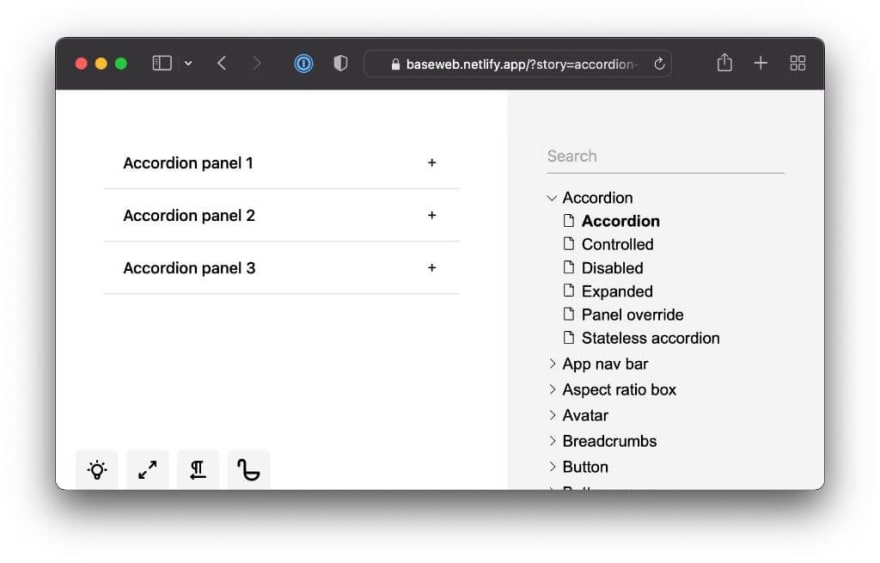Expand the Breadcrumbs tree group
The height and width of the screenshot is (563, 880).
(552, 441)
